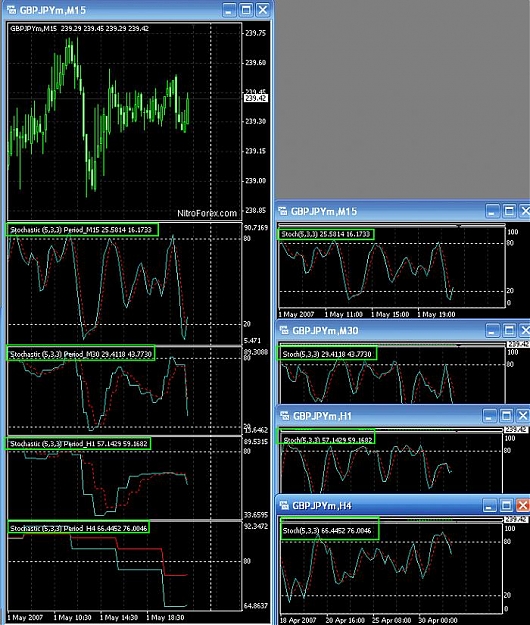Close the main GBPJPYm,M15 chart window
Image resolution: width=530 pixels, height=625 pixels.
(263, 10)
